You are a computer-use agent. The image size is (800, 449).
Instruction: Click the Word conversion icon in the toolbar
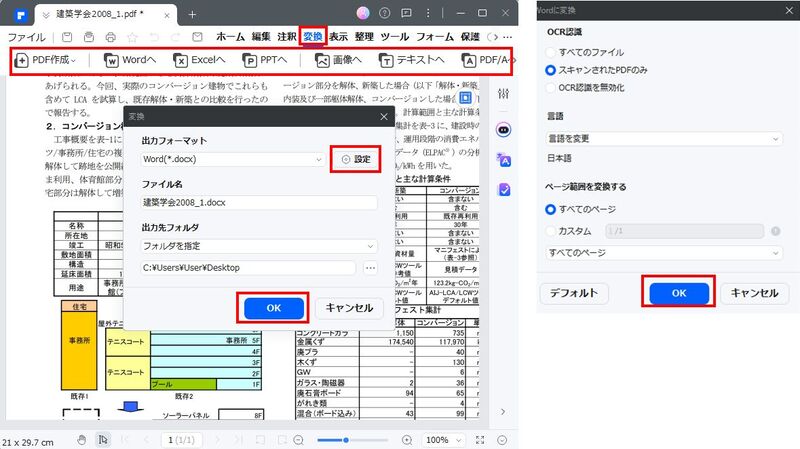click(111, 60)
